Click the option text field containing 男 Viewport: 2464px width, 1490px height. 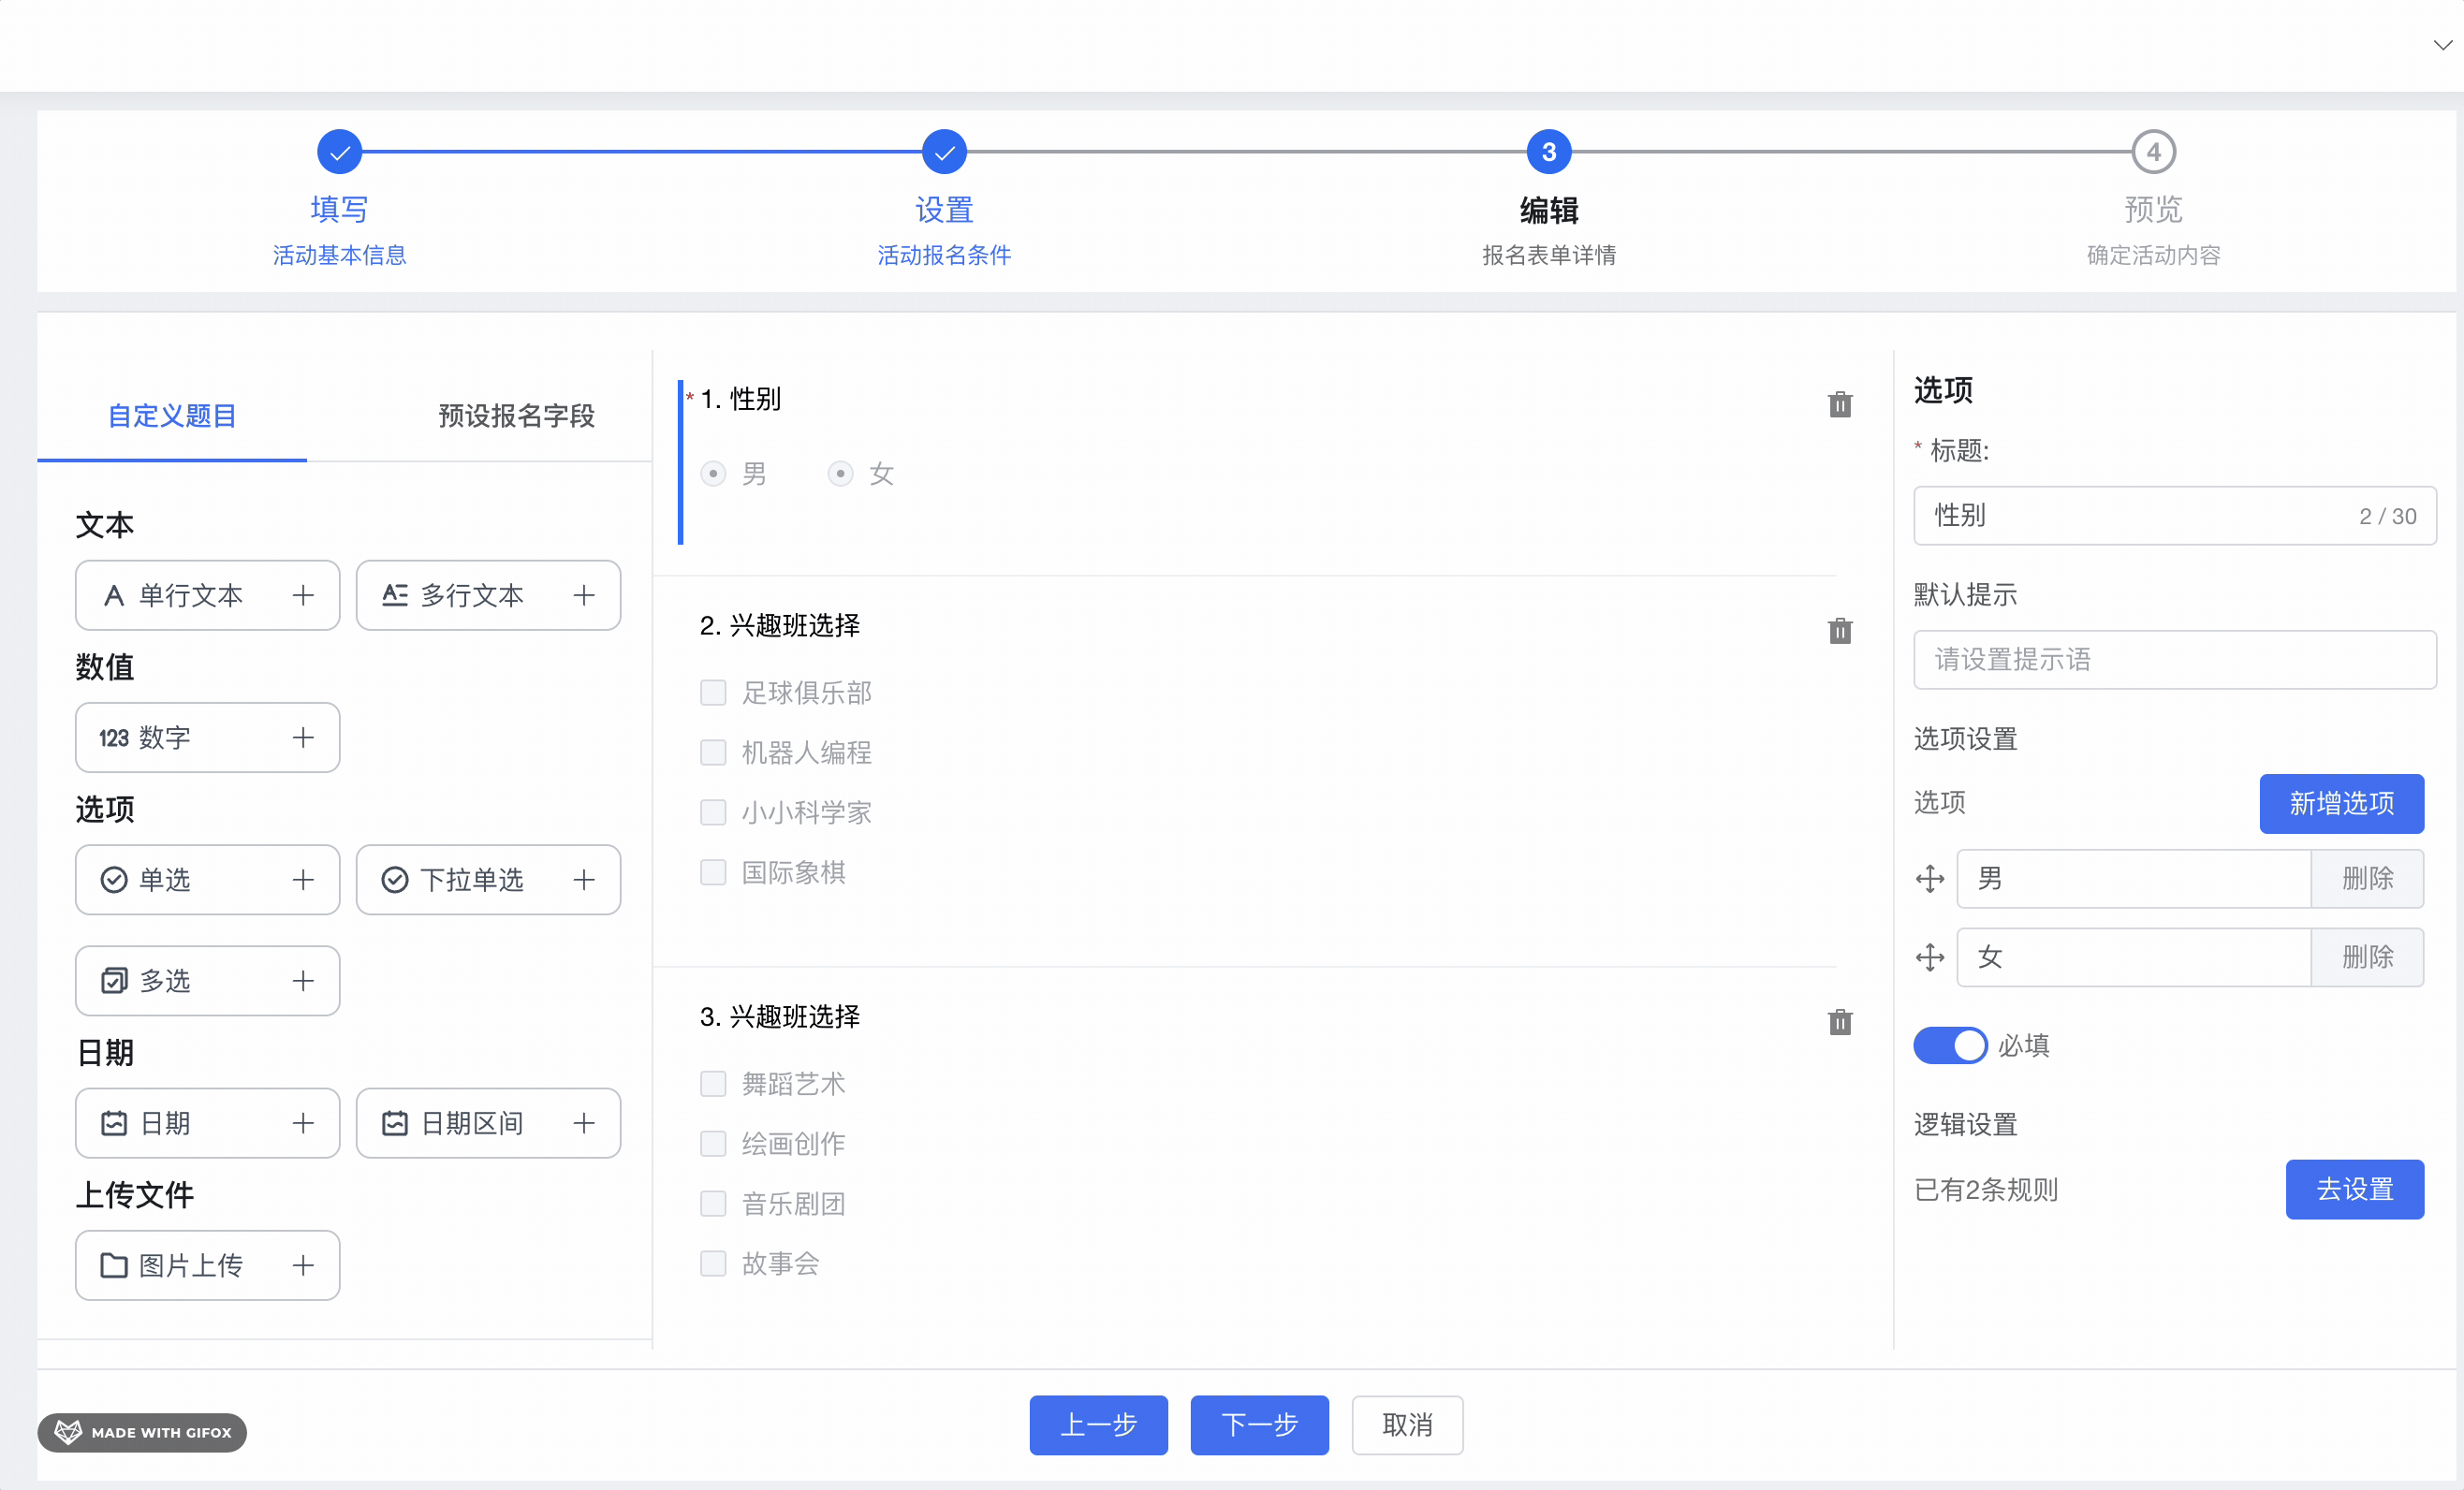[x=2133, y=879]
